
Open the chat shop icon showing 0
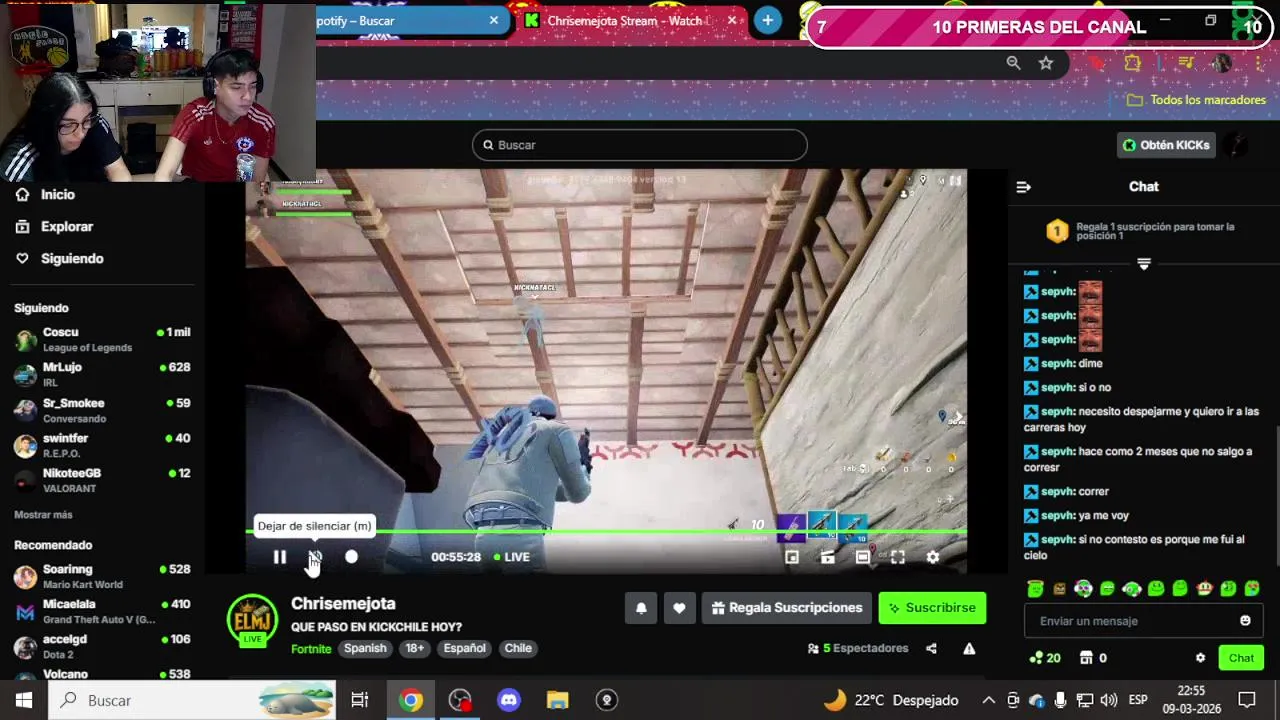click(x=1091, y=658)
